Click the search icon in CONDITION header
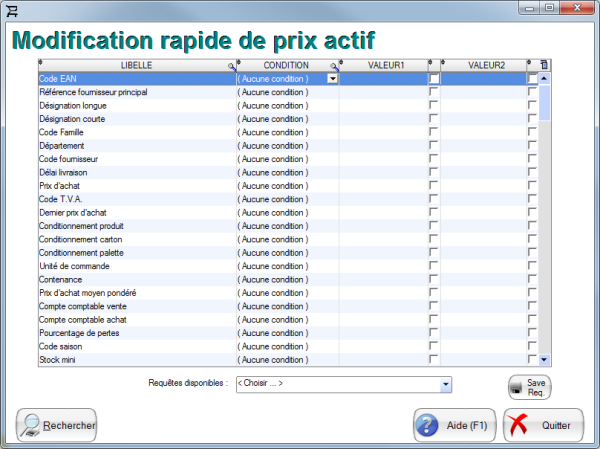 [x=334, y=65]
